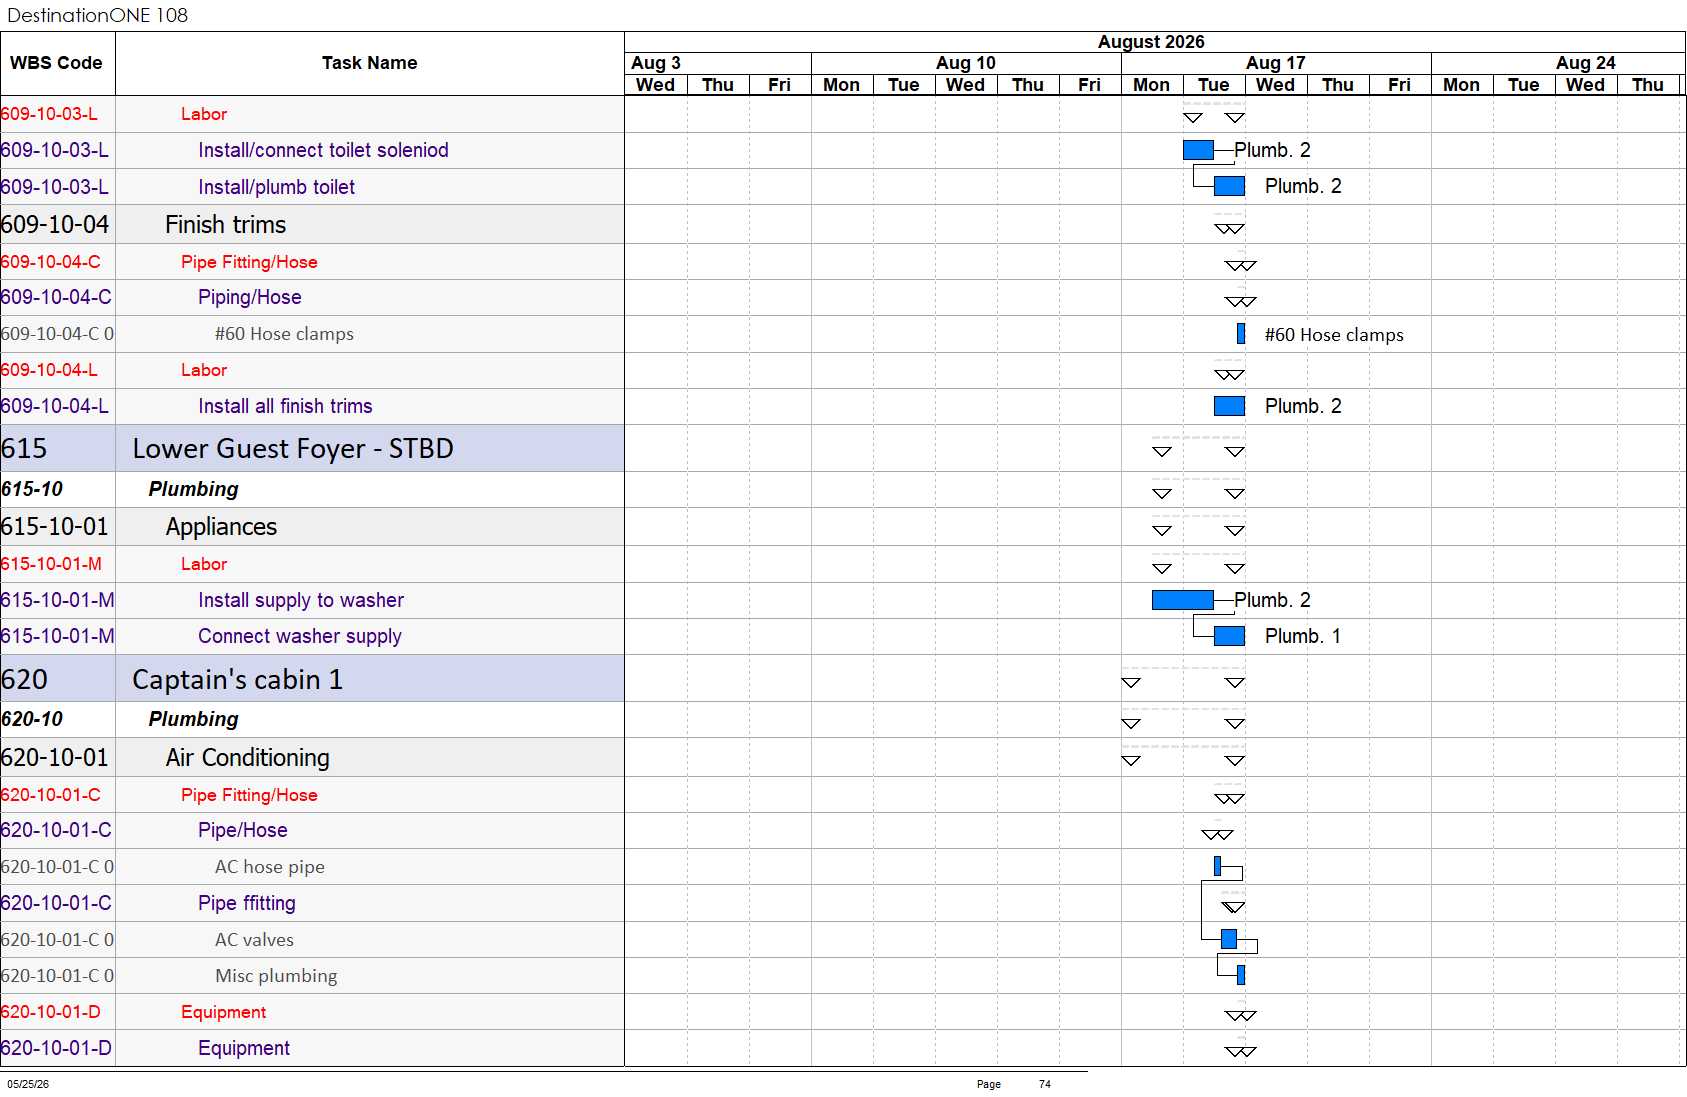Screen dimensions: 1687x1097
Task: Click the AC valves Gantt bar
Action: pos(1229,939)
